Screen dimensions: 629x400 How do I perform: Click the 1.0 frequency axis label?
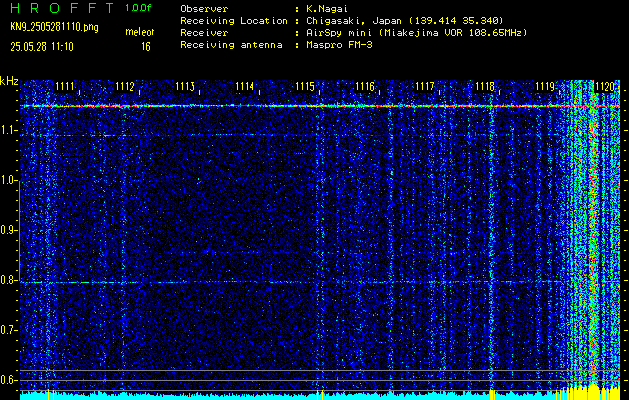(x=8, y=181)
